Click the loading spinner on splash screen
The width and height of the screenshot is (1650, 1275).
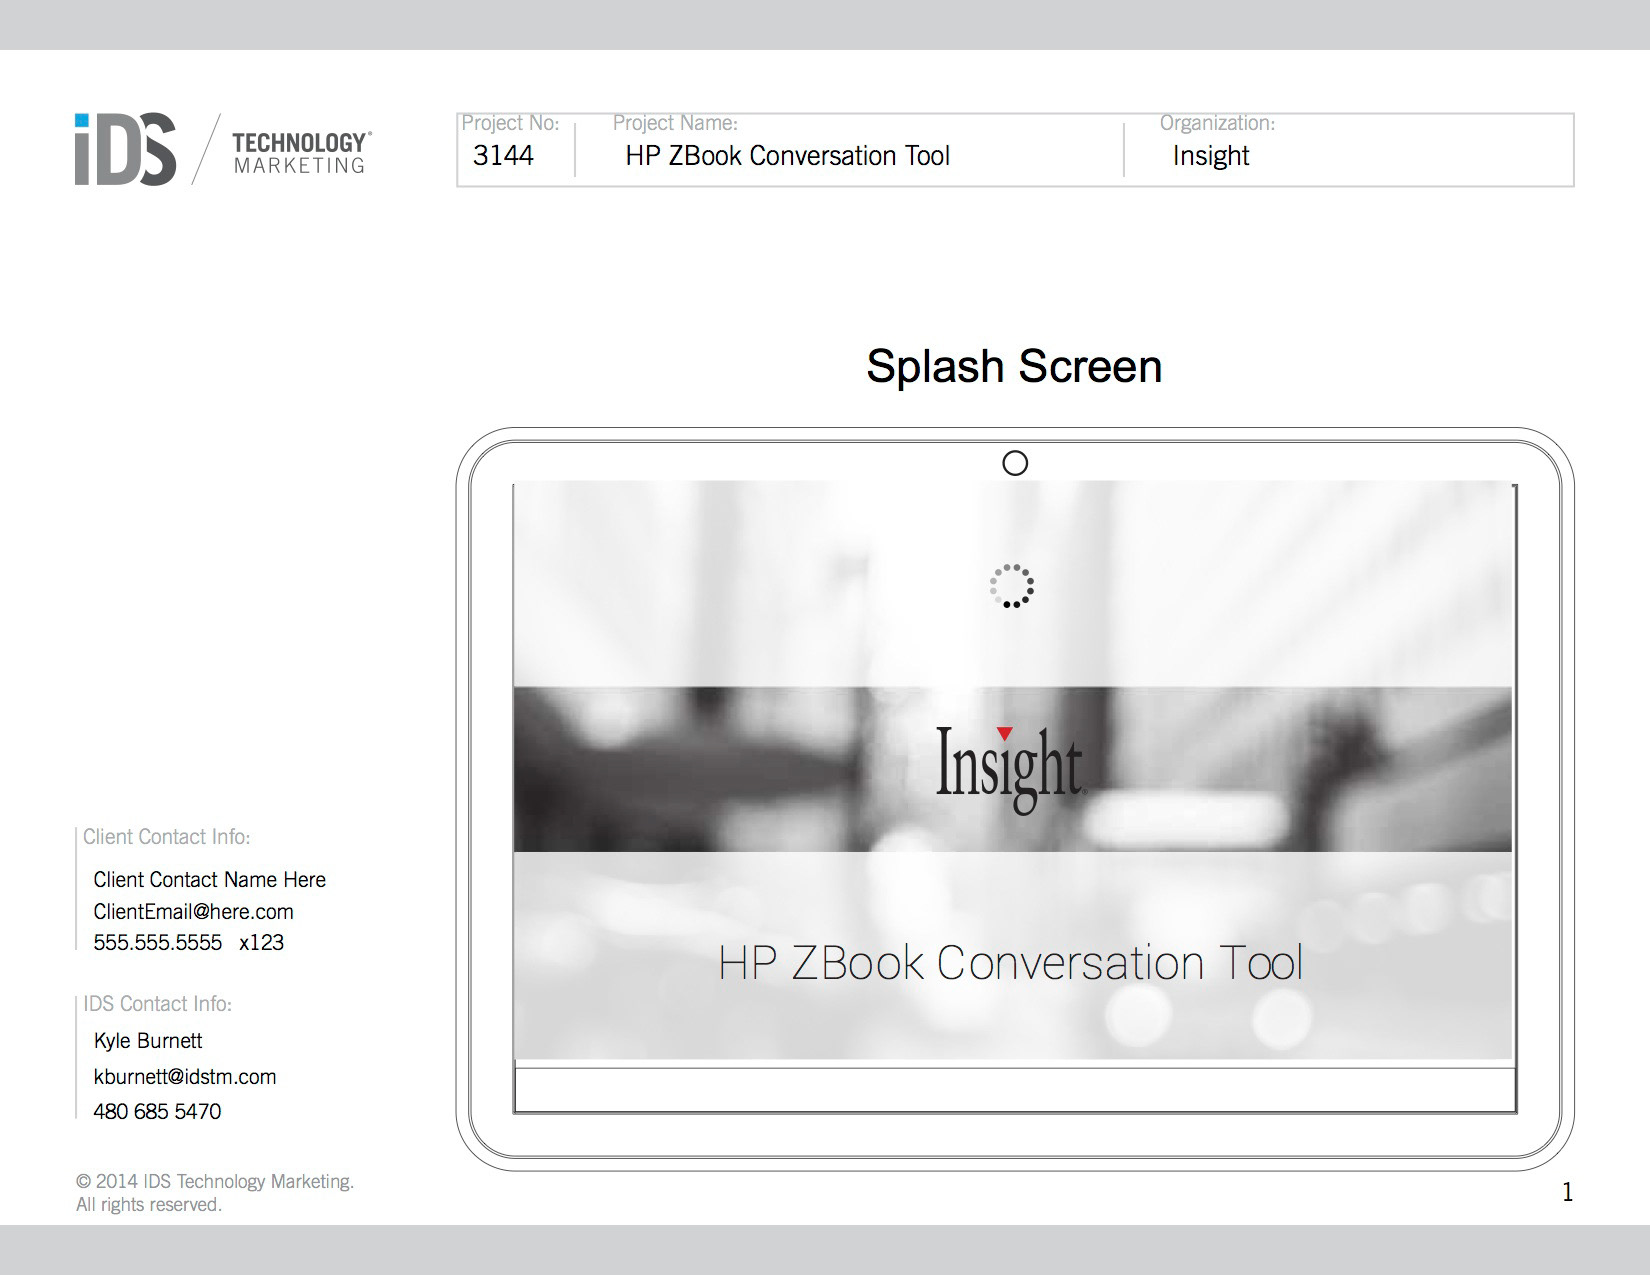[1012, 586]
